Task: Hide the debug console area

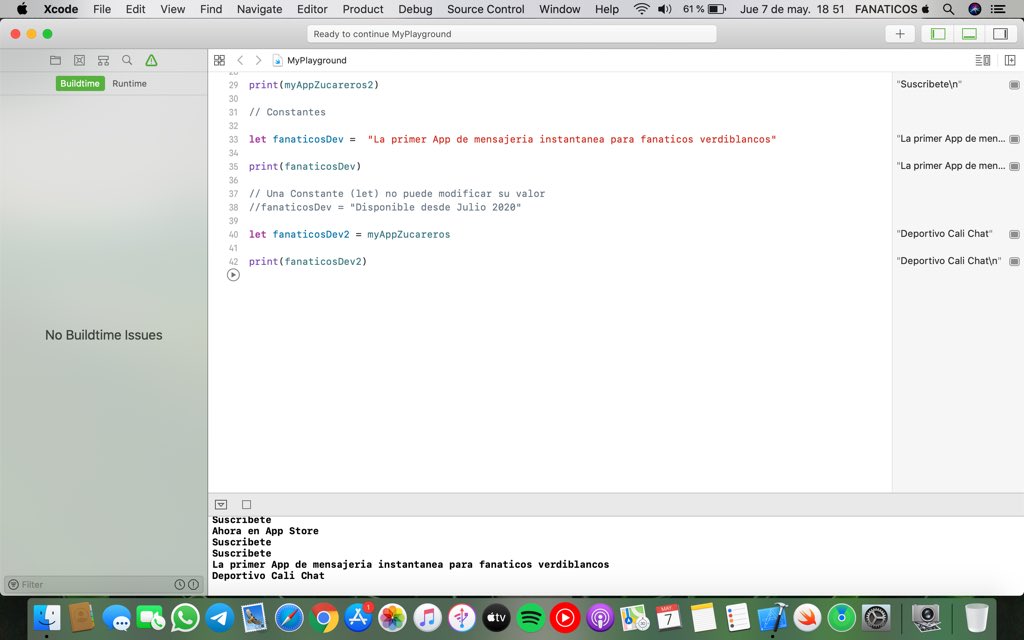Action: click(221, 504)
